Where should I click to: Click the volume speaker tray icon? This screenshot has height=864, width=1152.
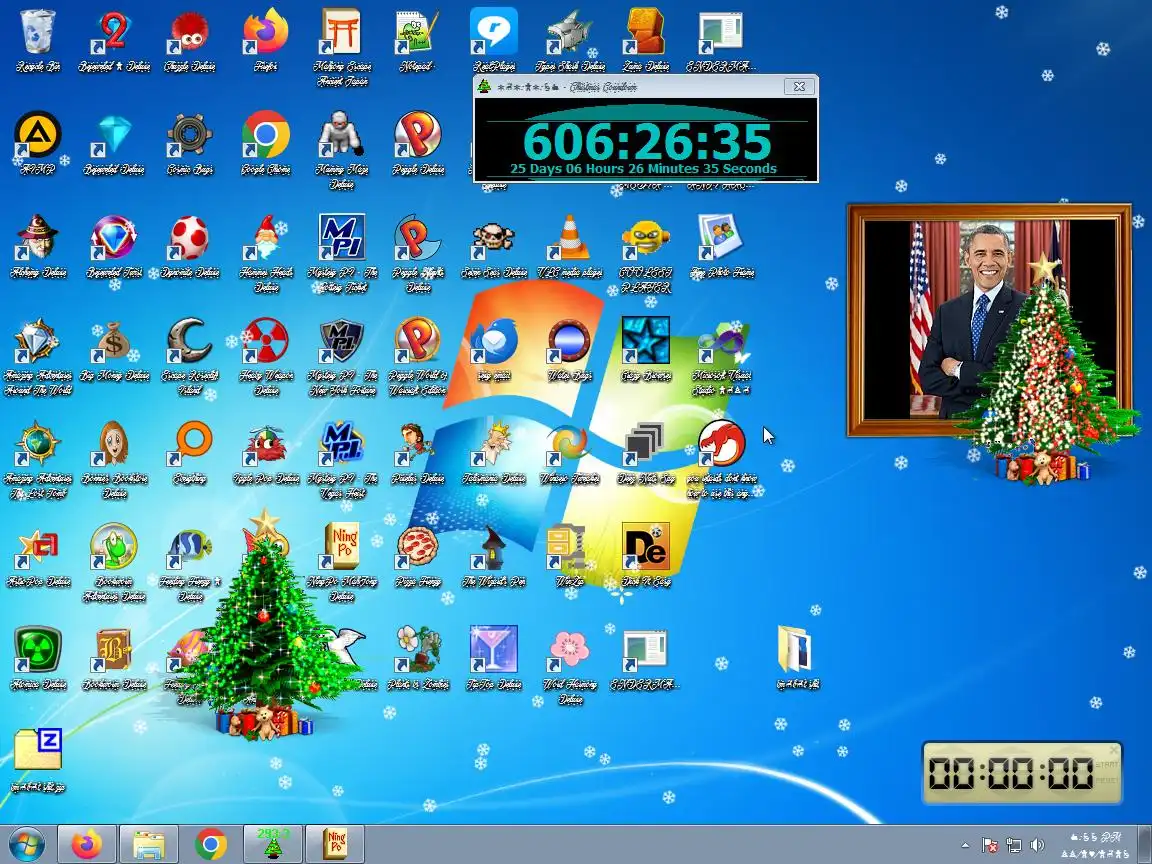pos(1037,845)
